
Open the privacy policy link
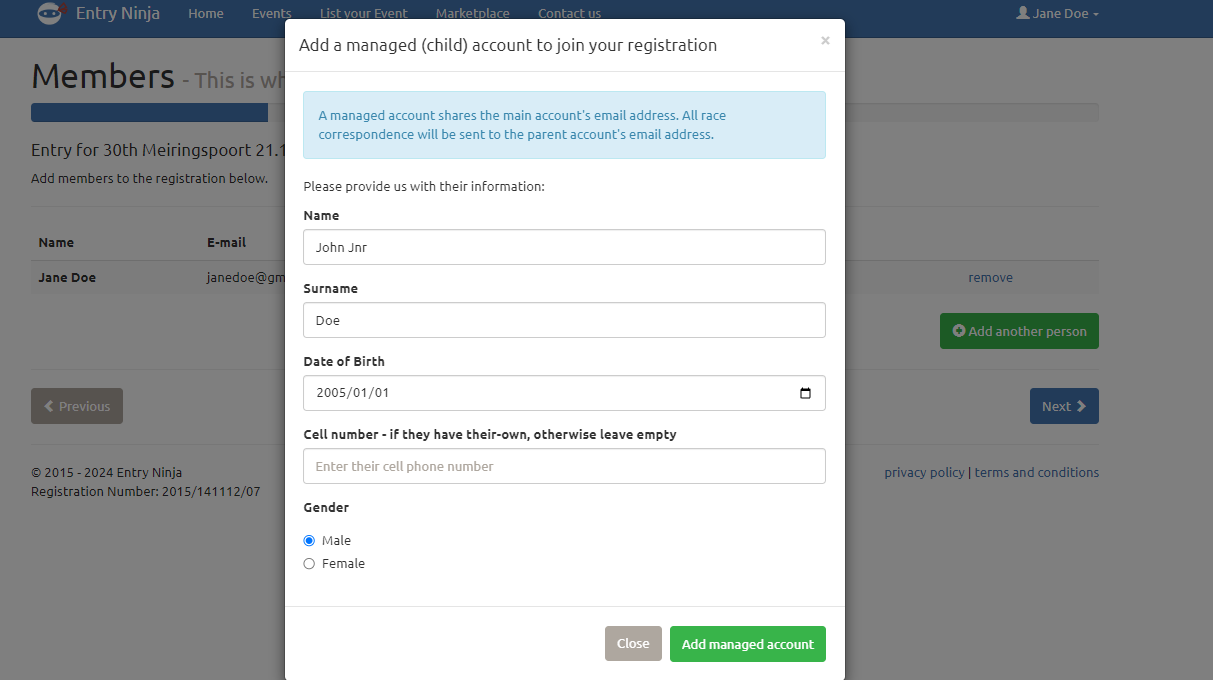pyautogui.click(x=924, y=473)
